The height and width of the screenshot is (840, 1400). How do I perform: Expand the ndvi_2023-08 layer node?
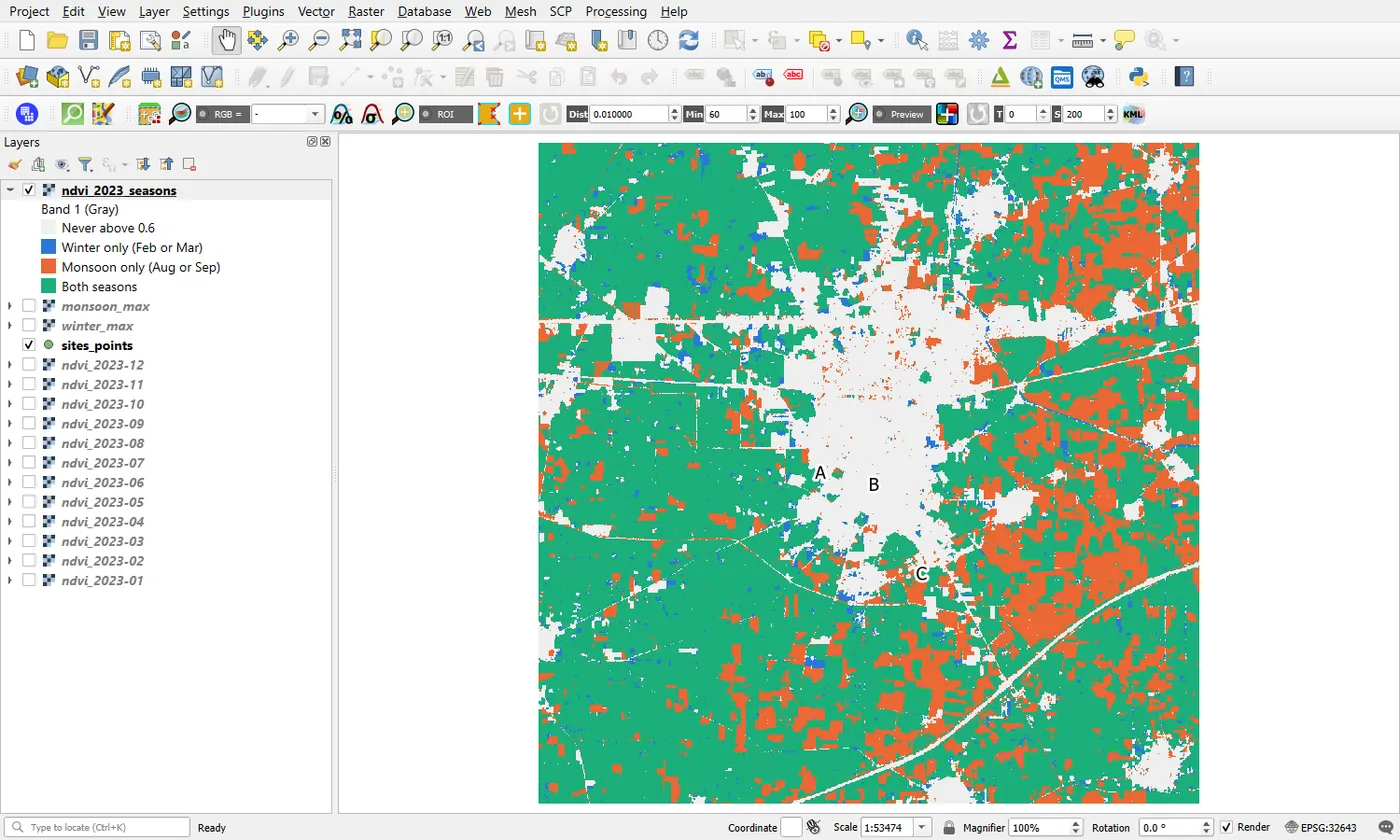coord(10,443)
